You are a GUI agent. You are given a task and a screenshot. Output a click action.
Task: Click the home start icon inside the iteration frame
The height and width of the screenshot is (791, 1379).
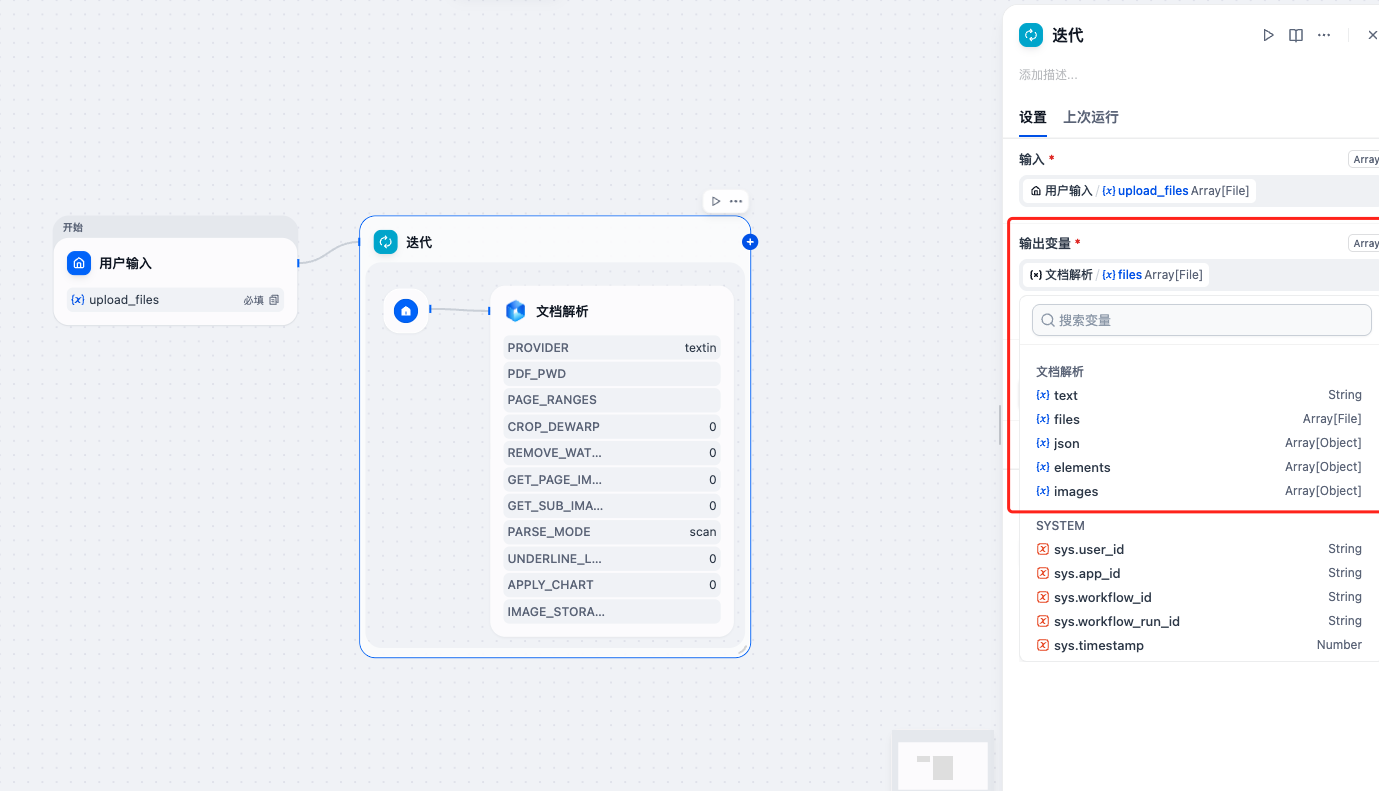406,311
